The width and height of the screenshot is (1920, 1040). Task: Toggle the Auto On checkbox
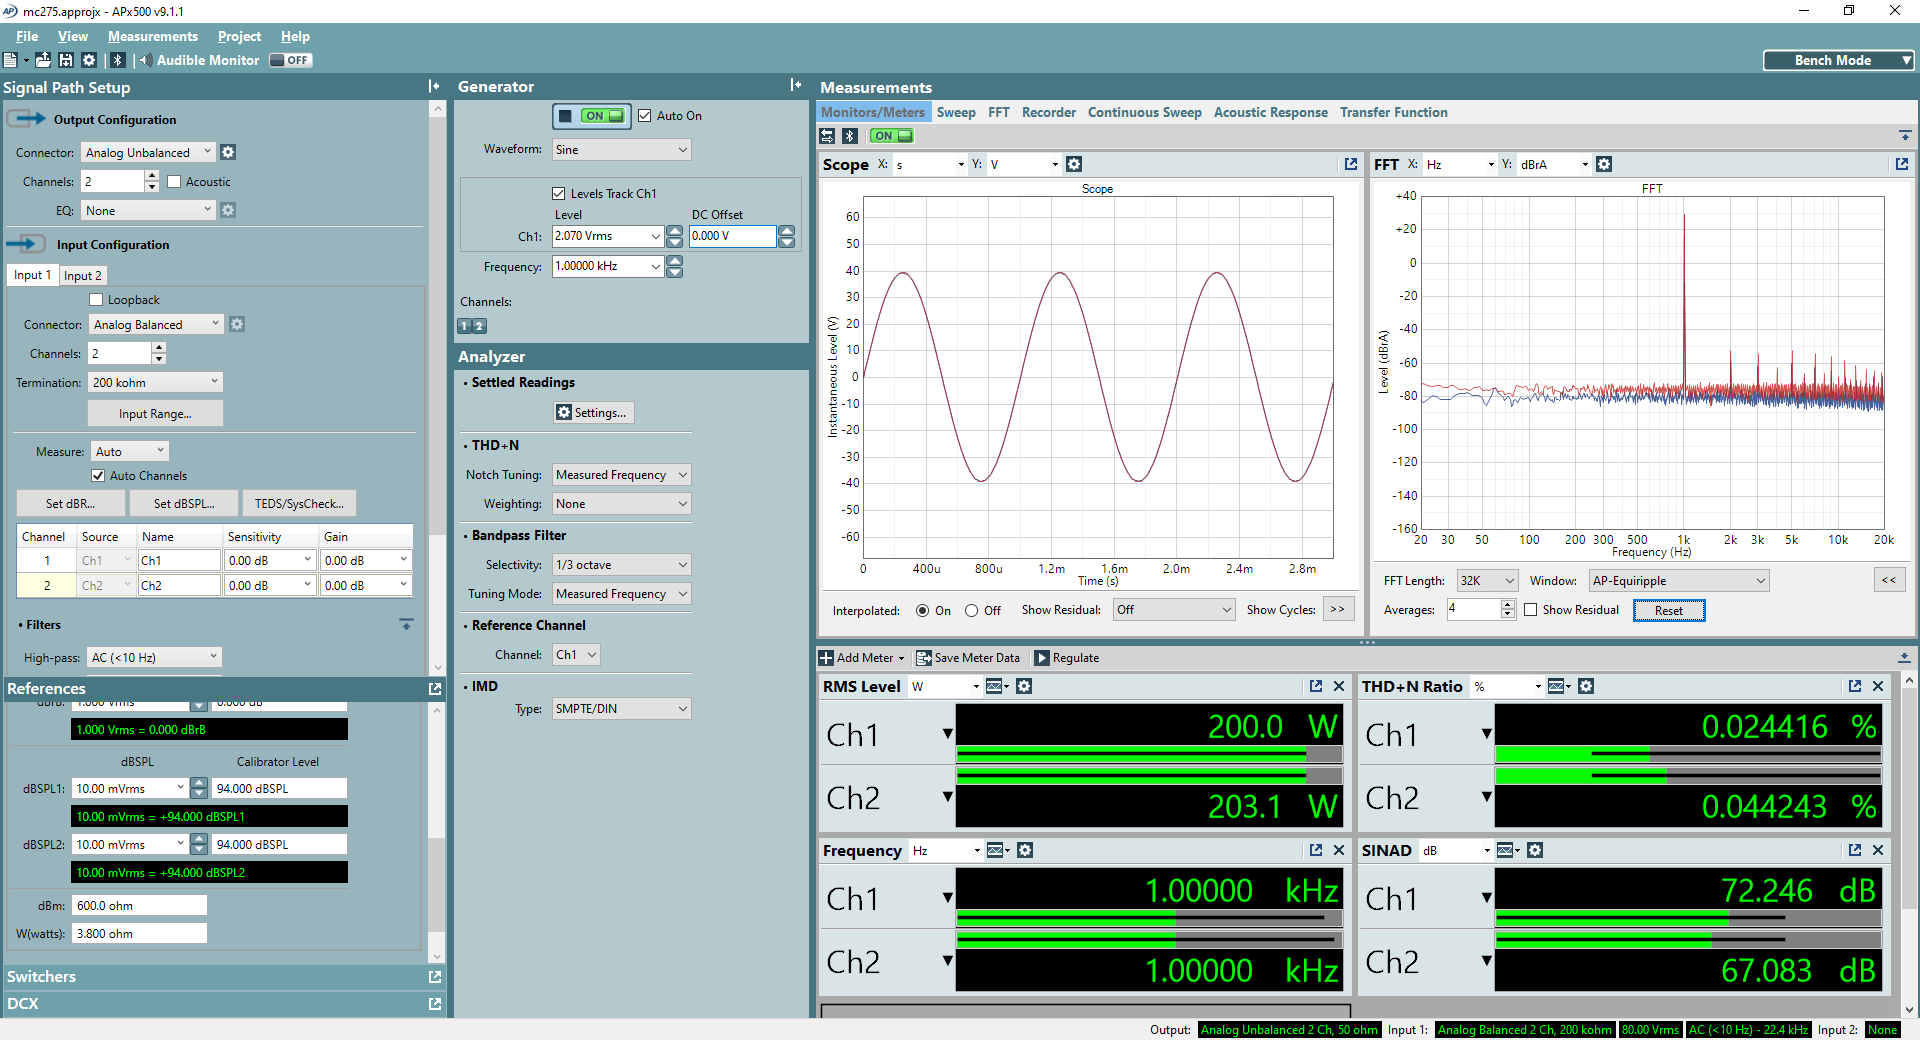(x=645, y=116)
